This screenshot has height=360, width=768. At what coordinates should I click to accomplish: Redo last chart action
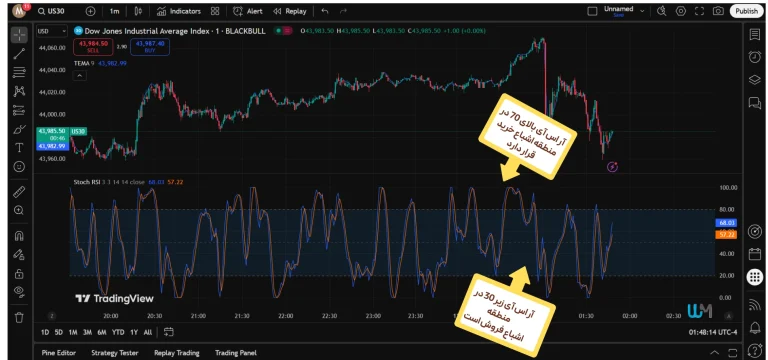(x=343, y=11)
